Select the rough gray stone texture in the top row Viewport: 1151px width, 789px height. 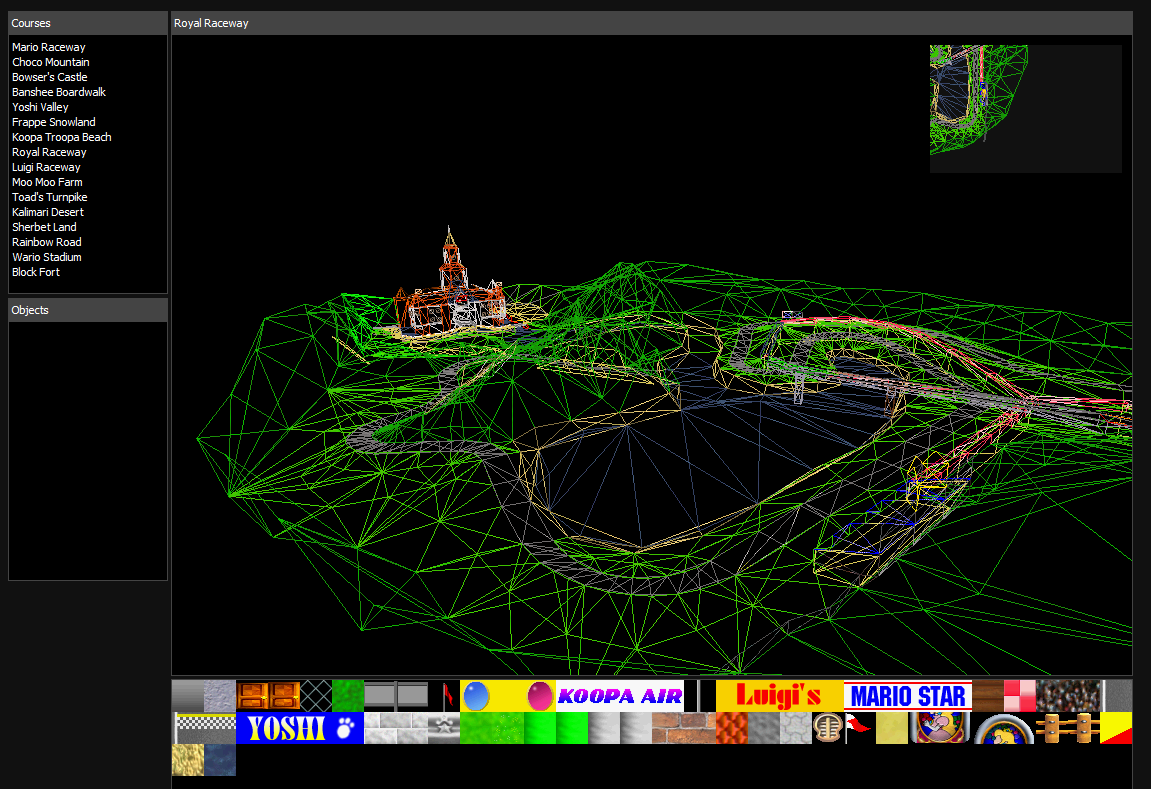pos(220,696)
